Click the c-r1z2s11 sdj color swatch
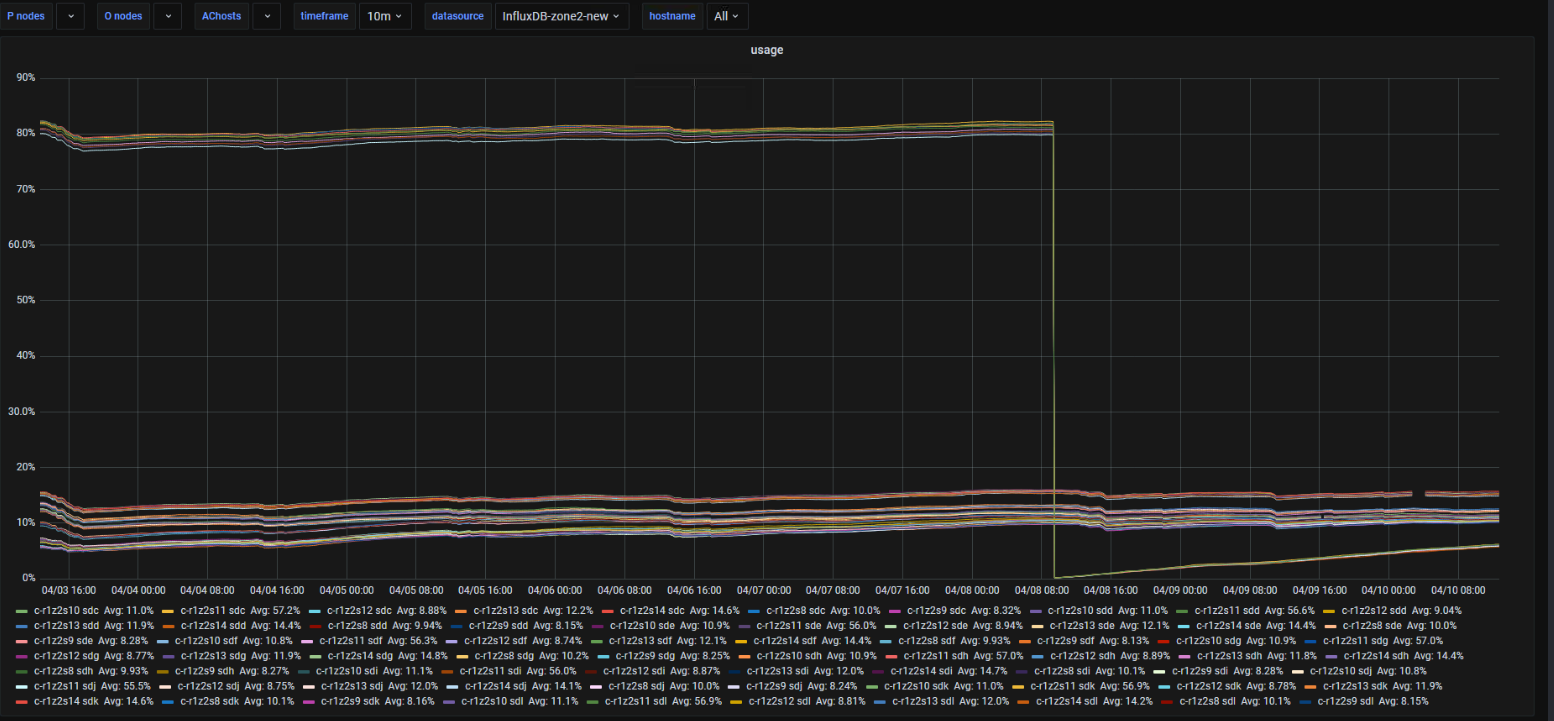1554x721 pixels. [x=22, y=686]
